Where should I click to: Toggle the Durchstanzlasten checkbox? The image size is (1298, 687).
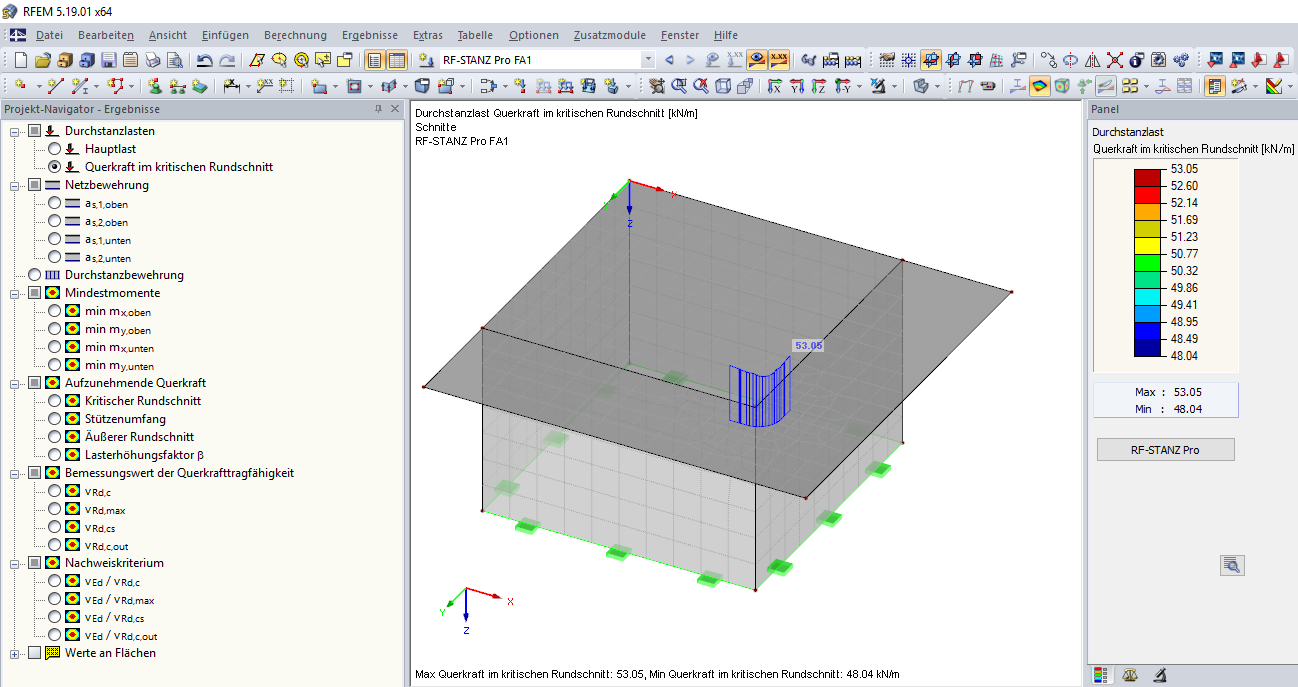[x=35, y=131]
